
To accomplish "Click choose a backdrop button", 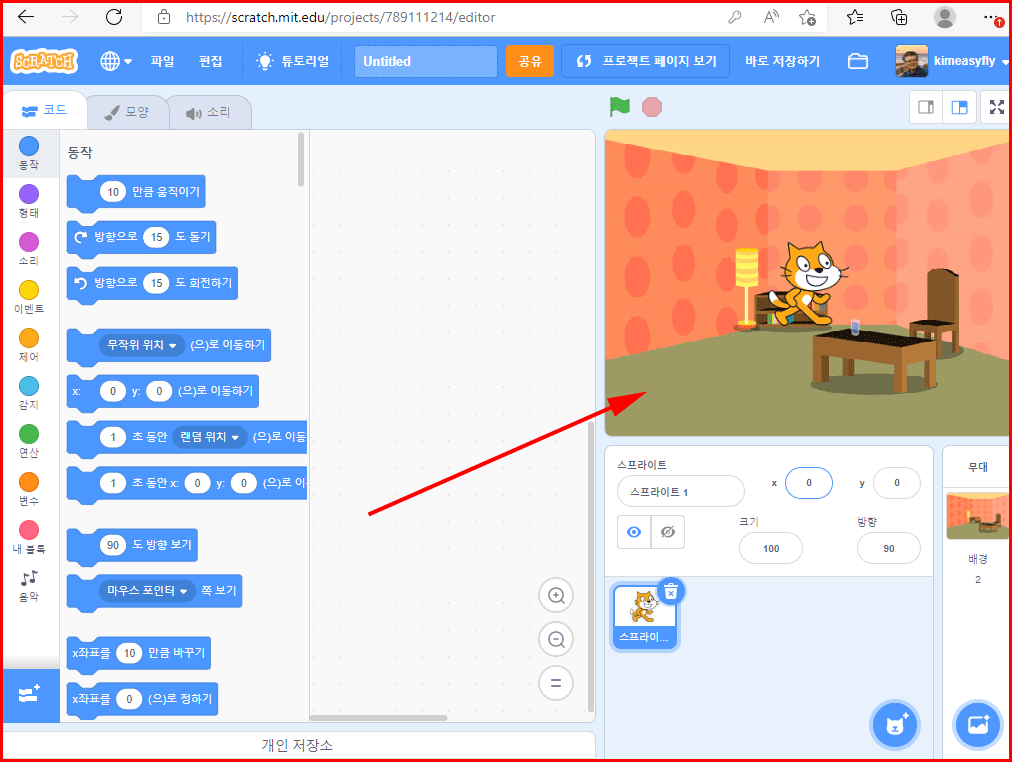I will click(x=978, y=725).
